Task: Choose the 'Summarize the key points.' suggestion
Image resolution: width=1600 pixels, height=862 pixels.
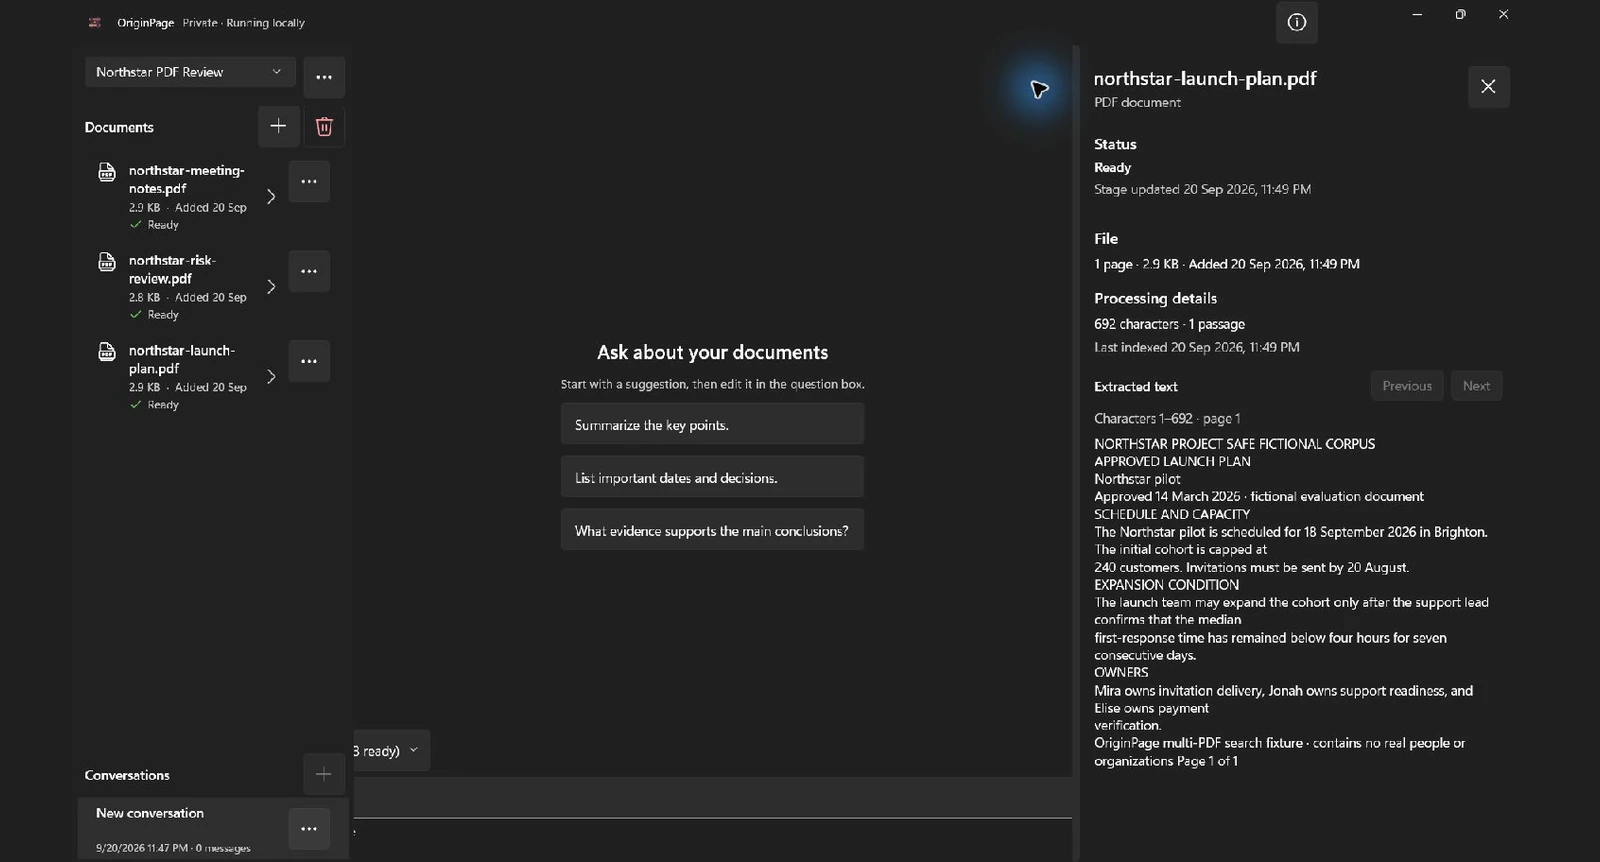Action: pos(712,424)
